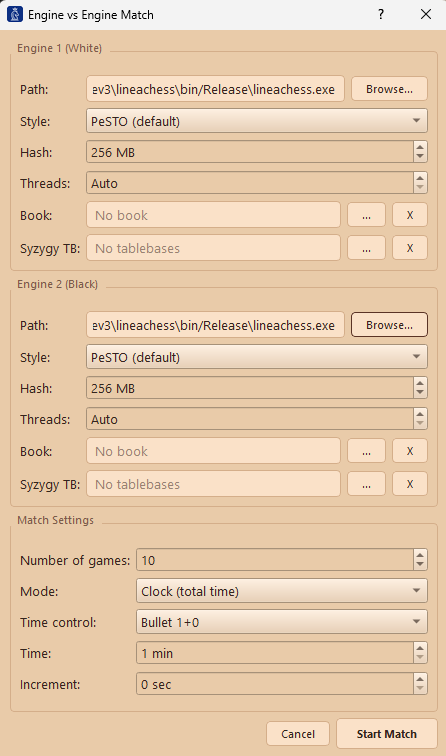This screenshot has height=756, width=446.
Task: Increase Number of games with up arrow
Action: pos(420,555)
